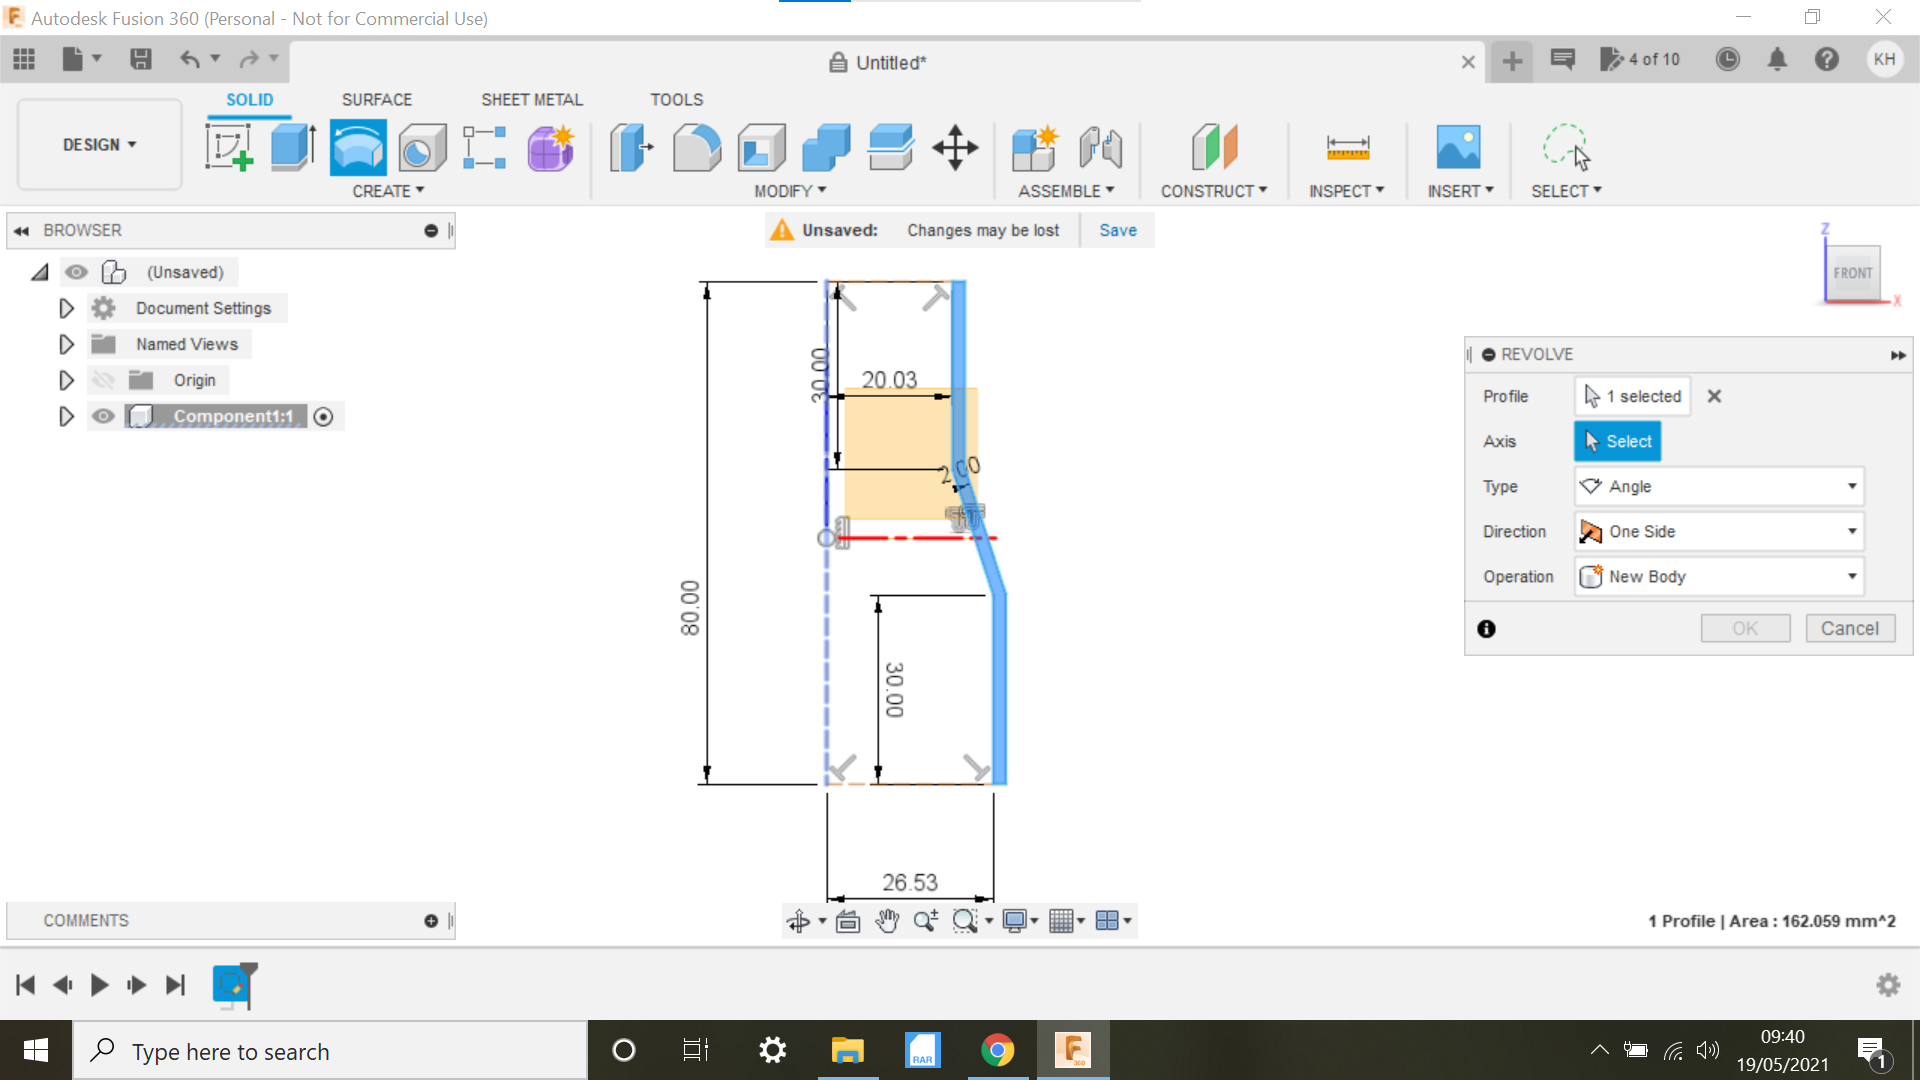Click the New Sketch icon in CREATE
Image resolution: width=1920 pixels, height=1080 pixels.
click(229, 148)
